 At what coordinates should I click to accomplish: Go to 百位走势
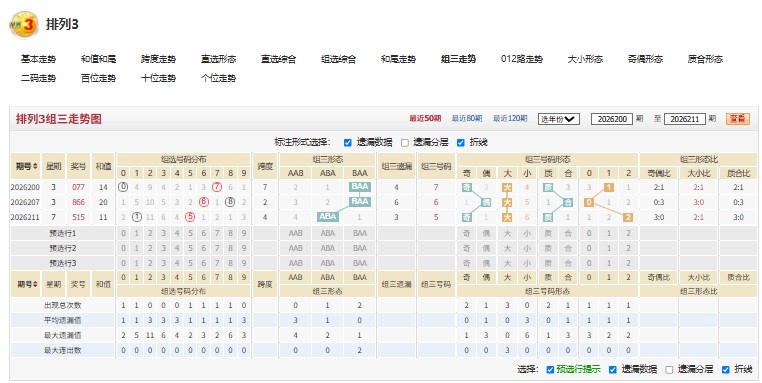coord(98,78)
